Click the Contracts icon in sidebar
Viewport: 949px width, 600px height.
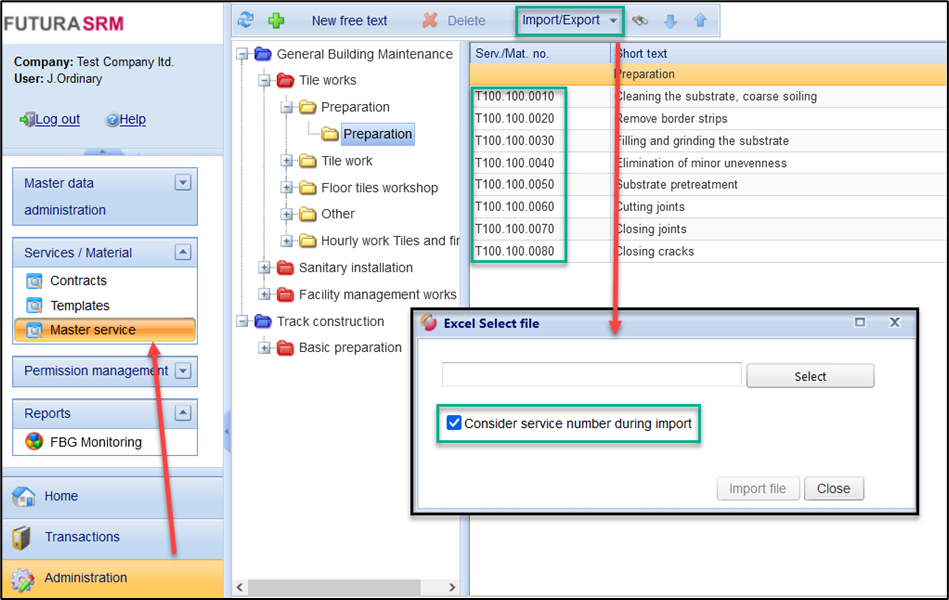(35, 281)
